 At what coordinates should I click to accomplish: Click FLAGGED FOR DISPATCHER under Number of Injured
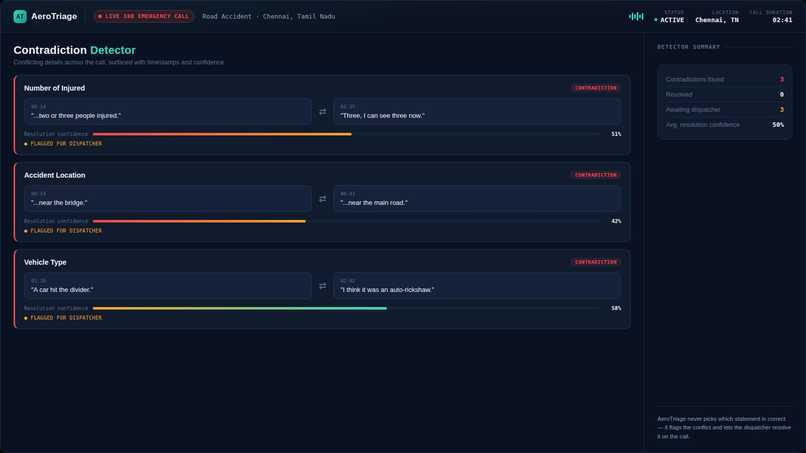66,144
